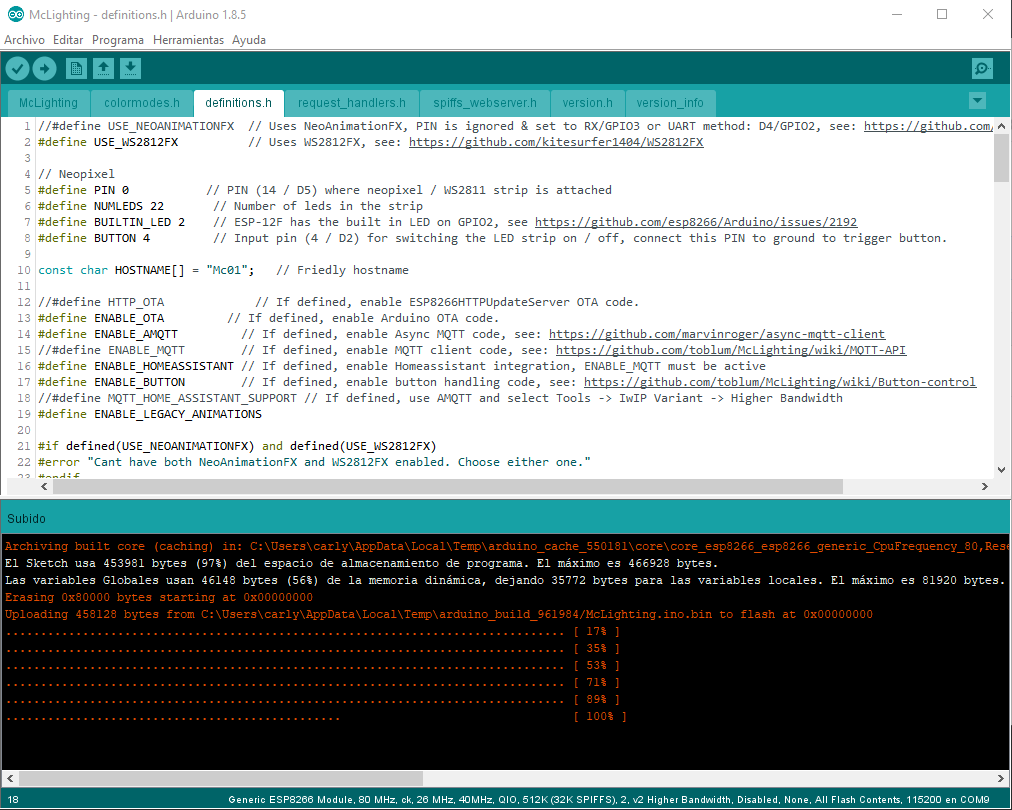Screen dimensions: 1012x810
Task: Open the Serial Monitor magnifier icon
Action: (982, 68)
